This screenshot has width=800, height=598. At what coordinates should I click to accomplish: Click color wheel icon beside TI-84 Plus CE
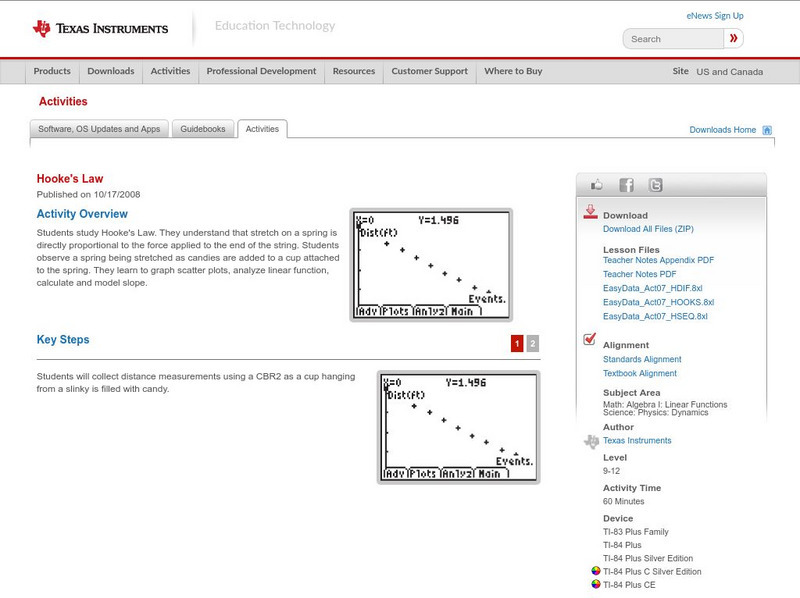595,584
